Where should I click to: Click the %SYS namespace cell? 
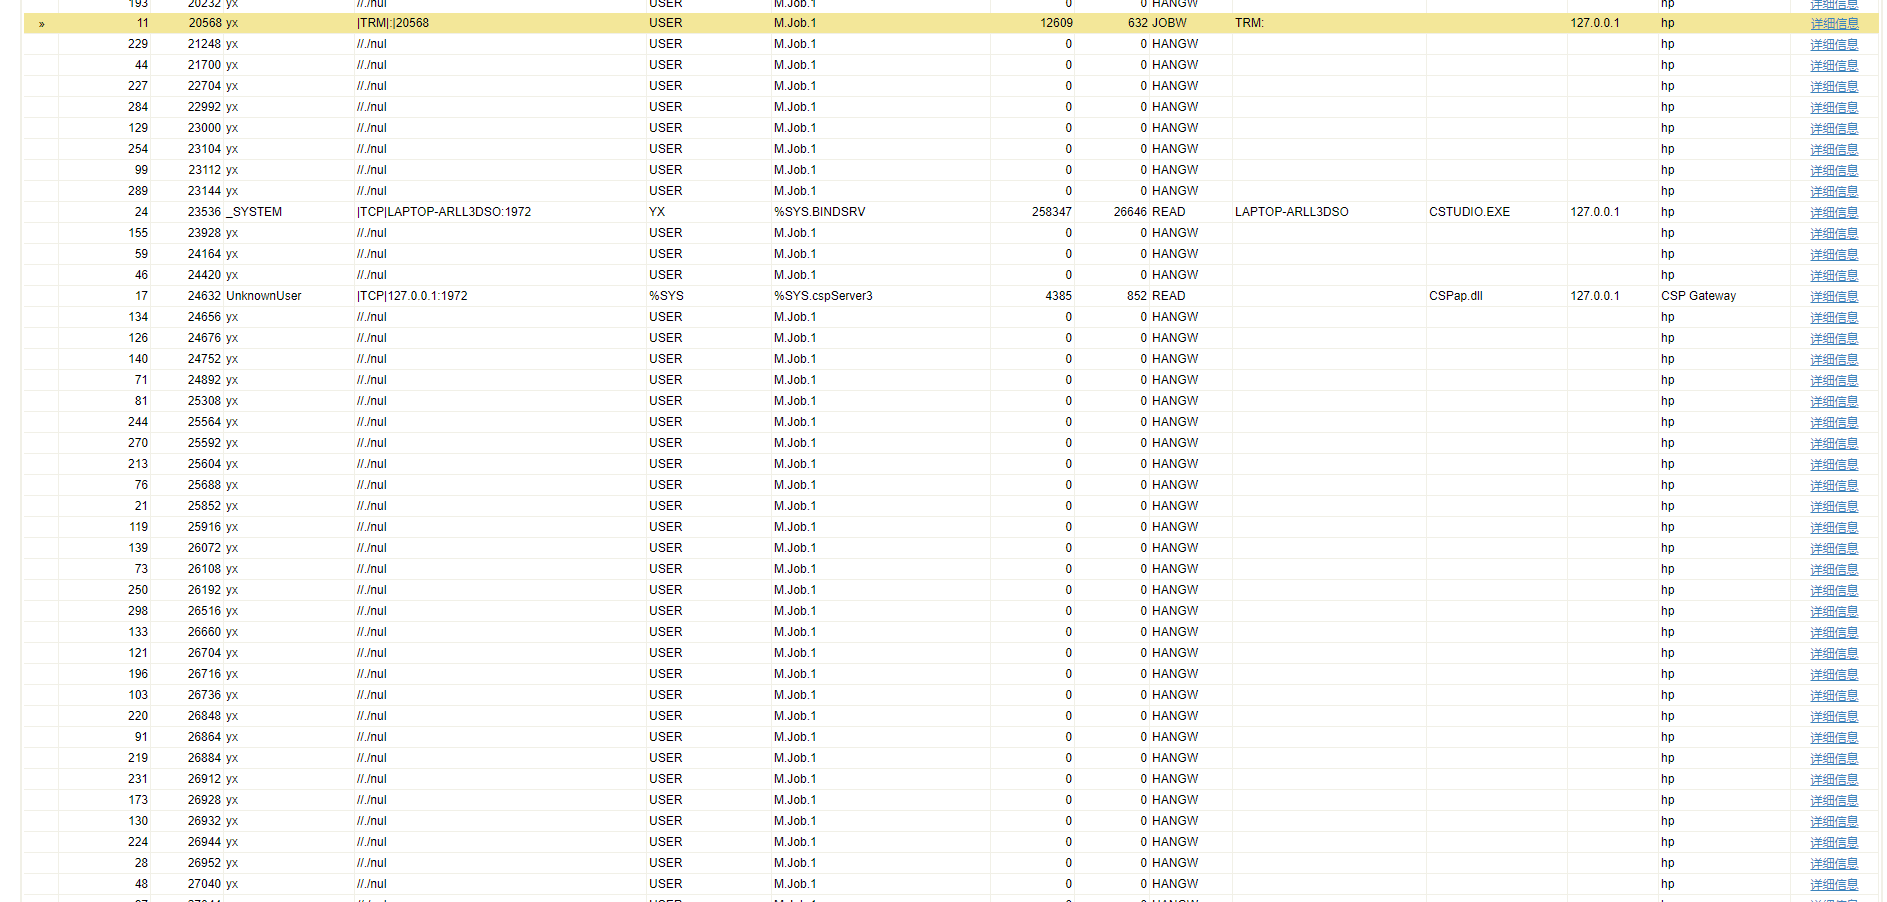click(666, 296)
